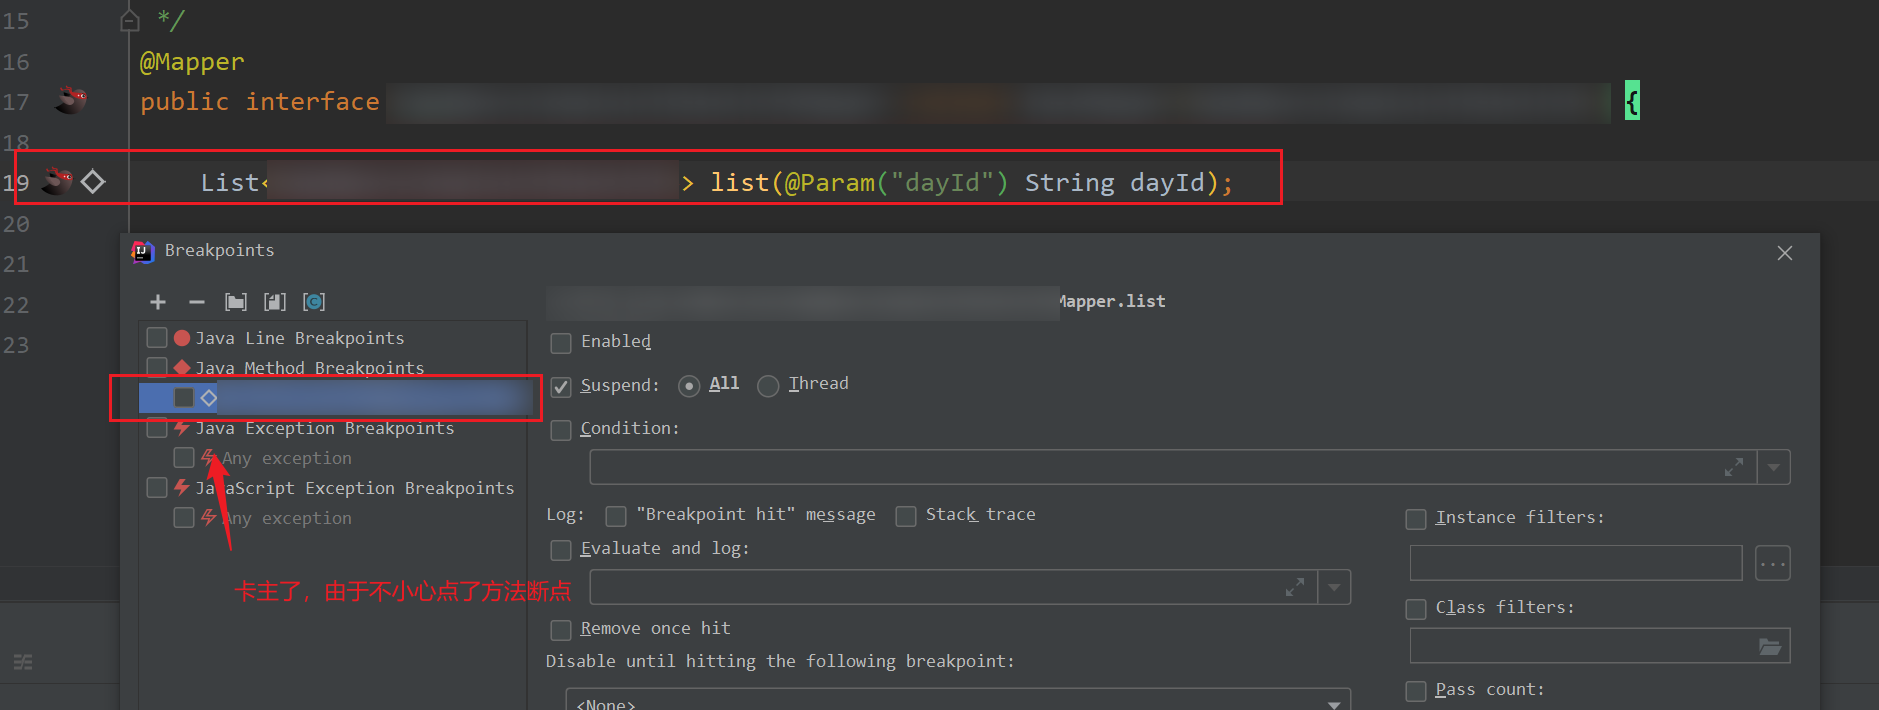Enable Remove once hit checkbox
The width and height of the screenshot is (1879, 710).
[561, 630]
